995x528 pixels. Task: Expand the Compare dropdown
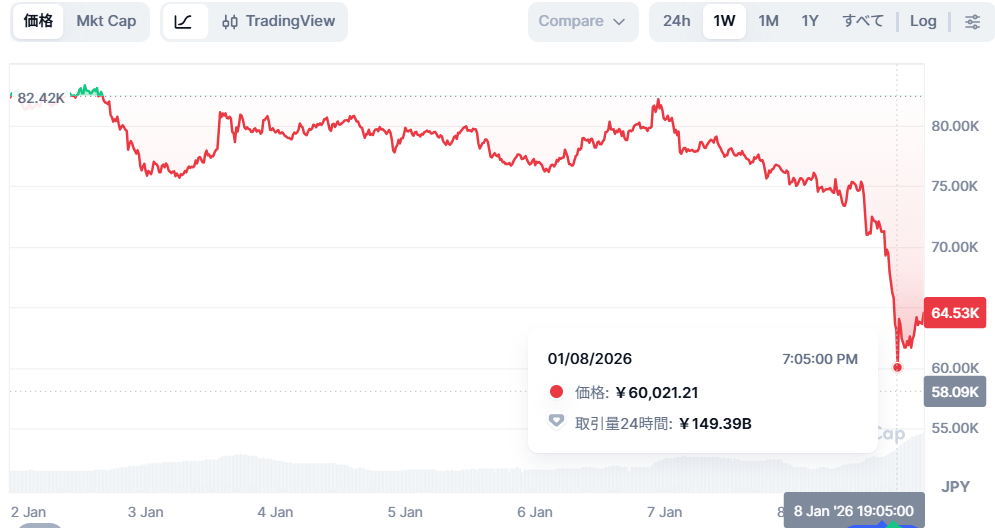(x=582, y=21)
